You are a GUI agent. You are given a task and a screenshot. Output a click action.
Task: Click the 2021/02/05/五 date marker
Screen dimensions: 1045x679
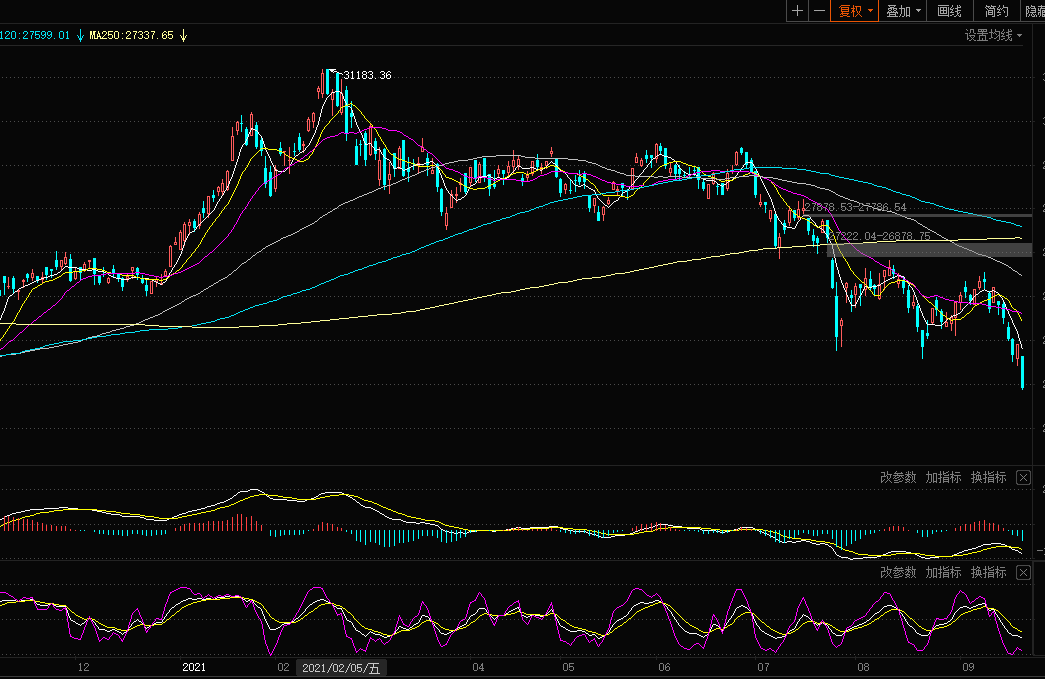point(341,668)
